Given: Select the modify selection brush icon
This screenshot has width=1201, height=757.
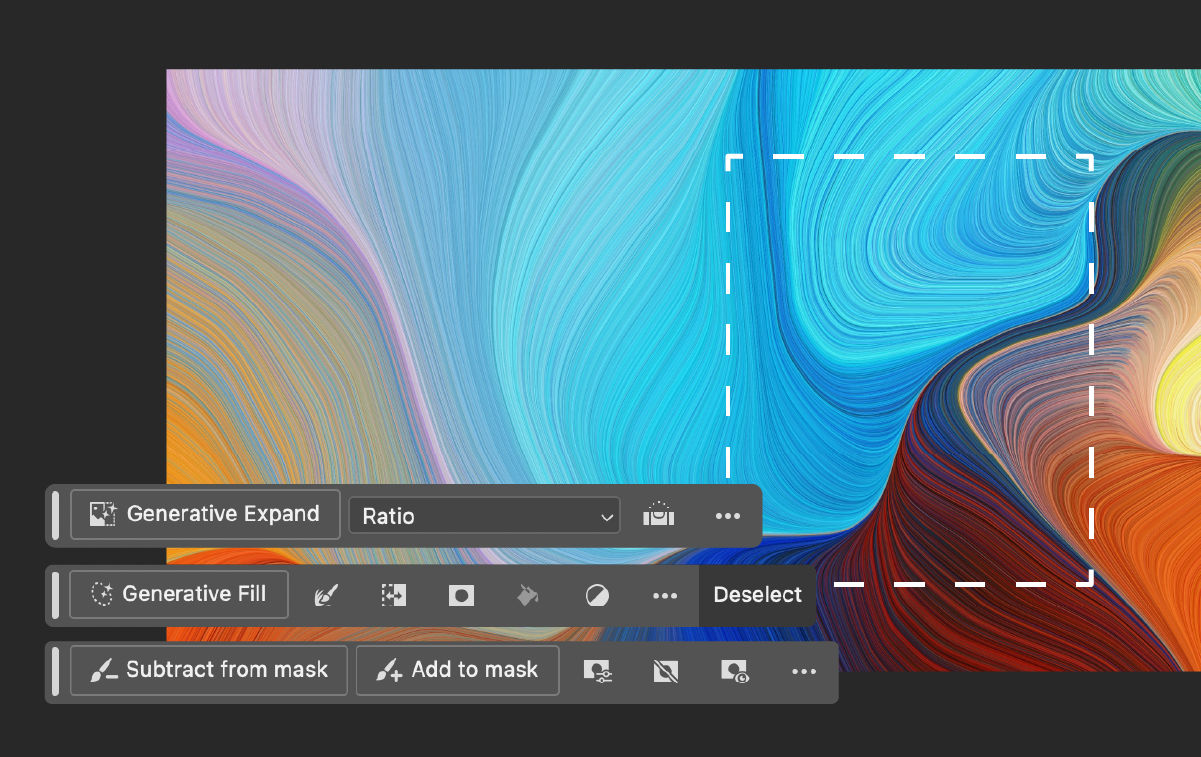Looking at the screenshot, I should pos(326,595).
